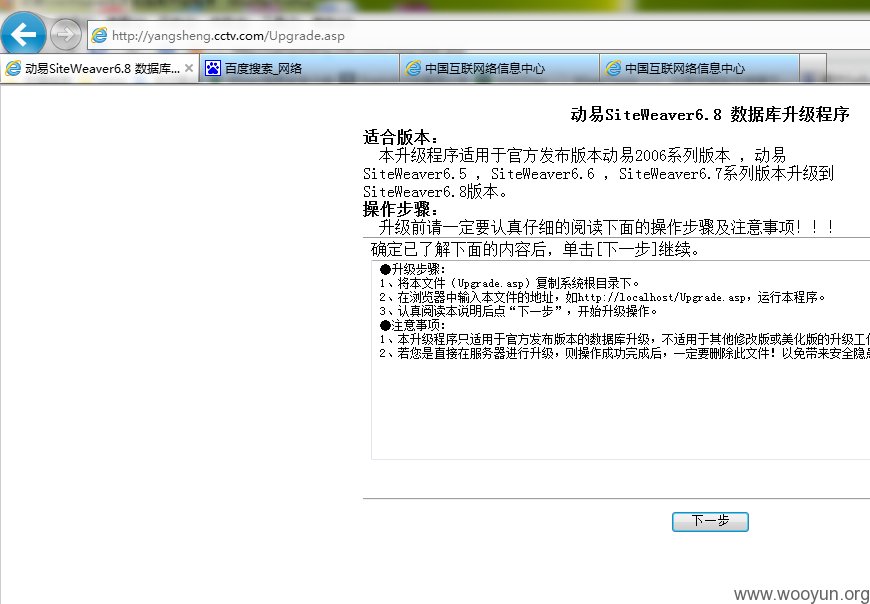Click the sentence 升级前请一定要认真仔细的阅读

pyautogui.click(x=606, y=227)
